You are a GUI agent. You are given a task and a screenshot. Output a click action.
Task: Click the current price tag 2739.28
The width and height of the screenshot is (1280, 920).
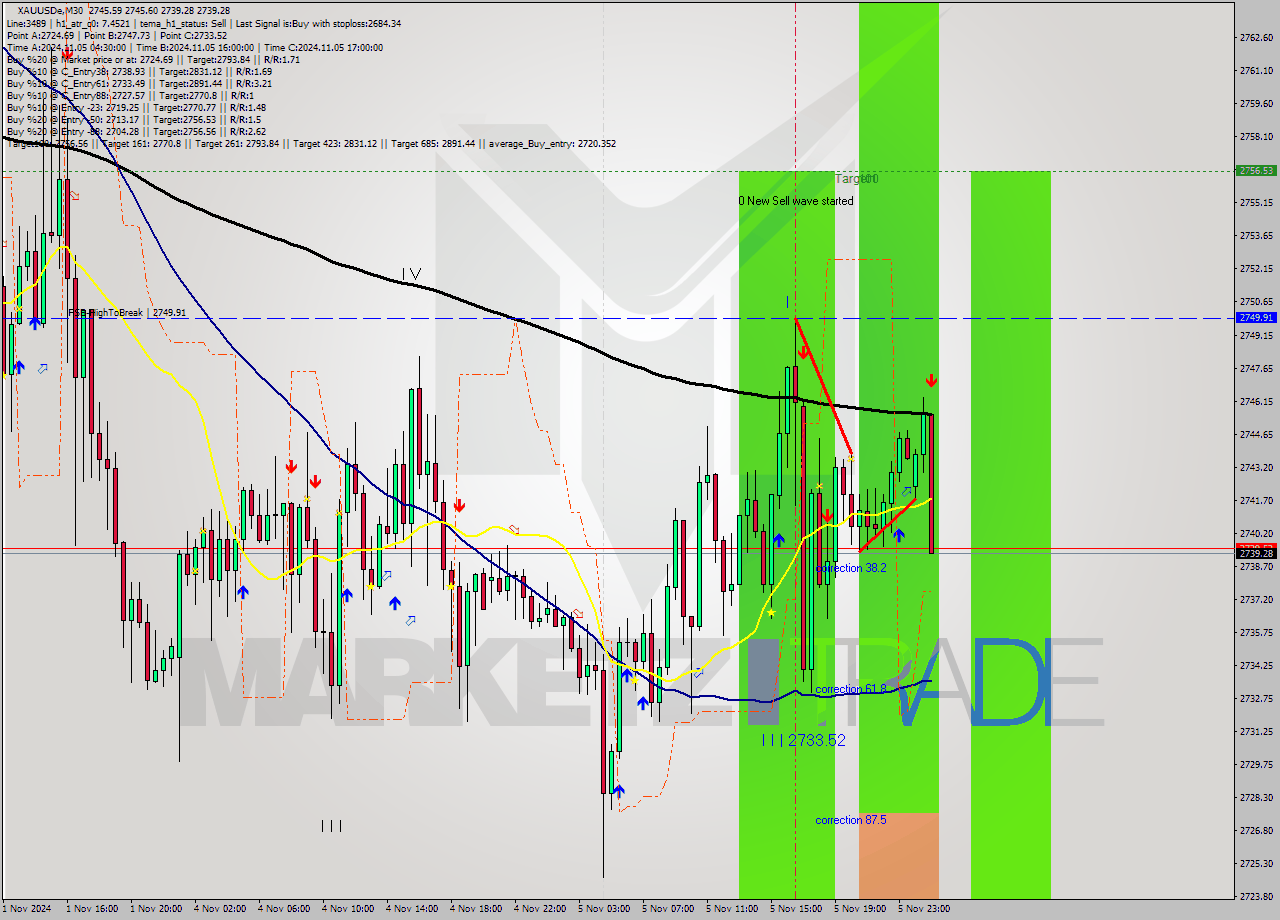click(x=1256, y=553)
